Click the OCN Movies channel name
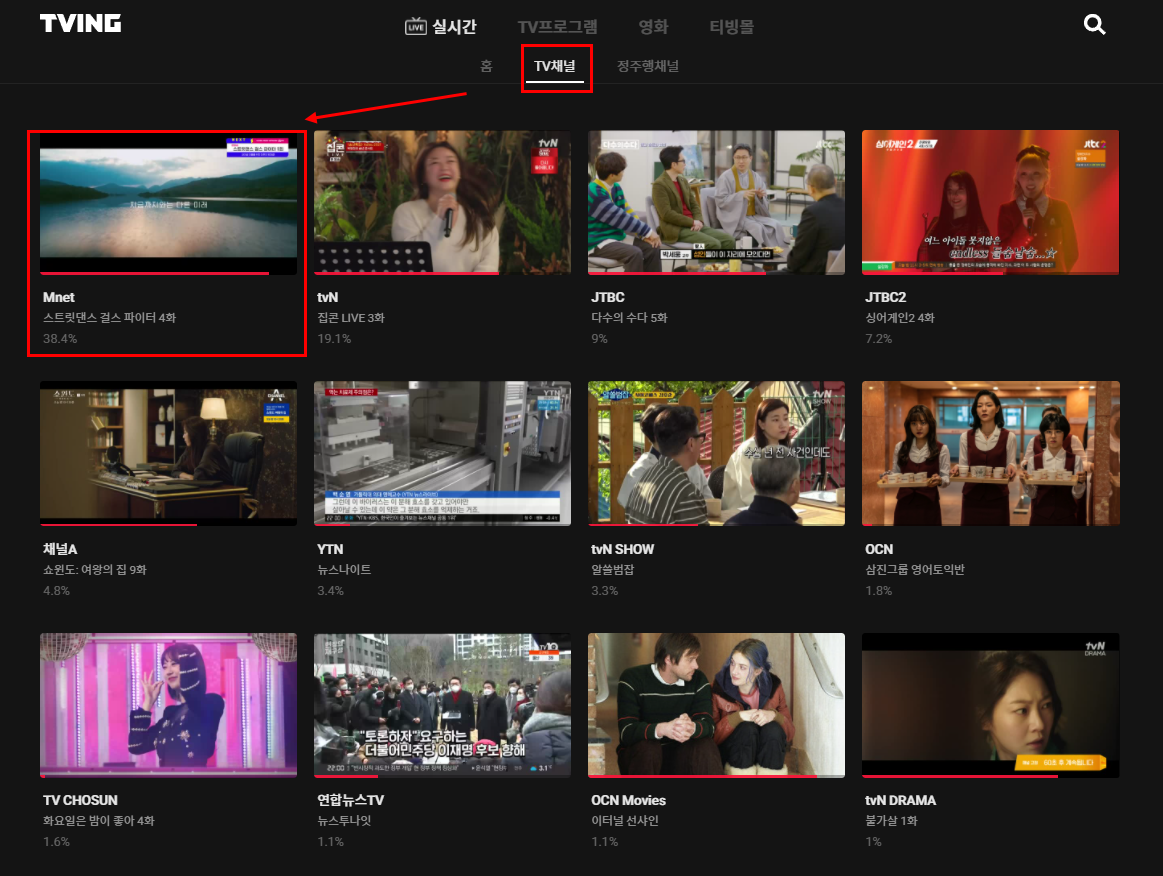This screenshot has width=1163, height=876. click(x=628, y=800)
